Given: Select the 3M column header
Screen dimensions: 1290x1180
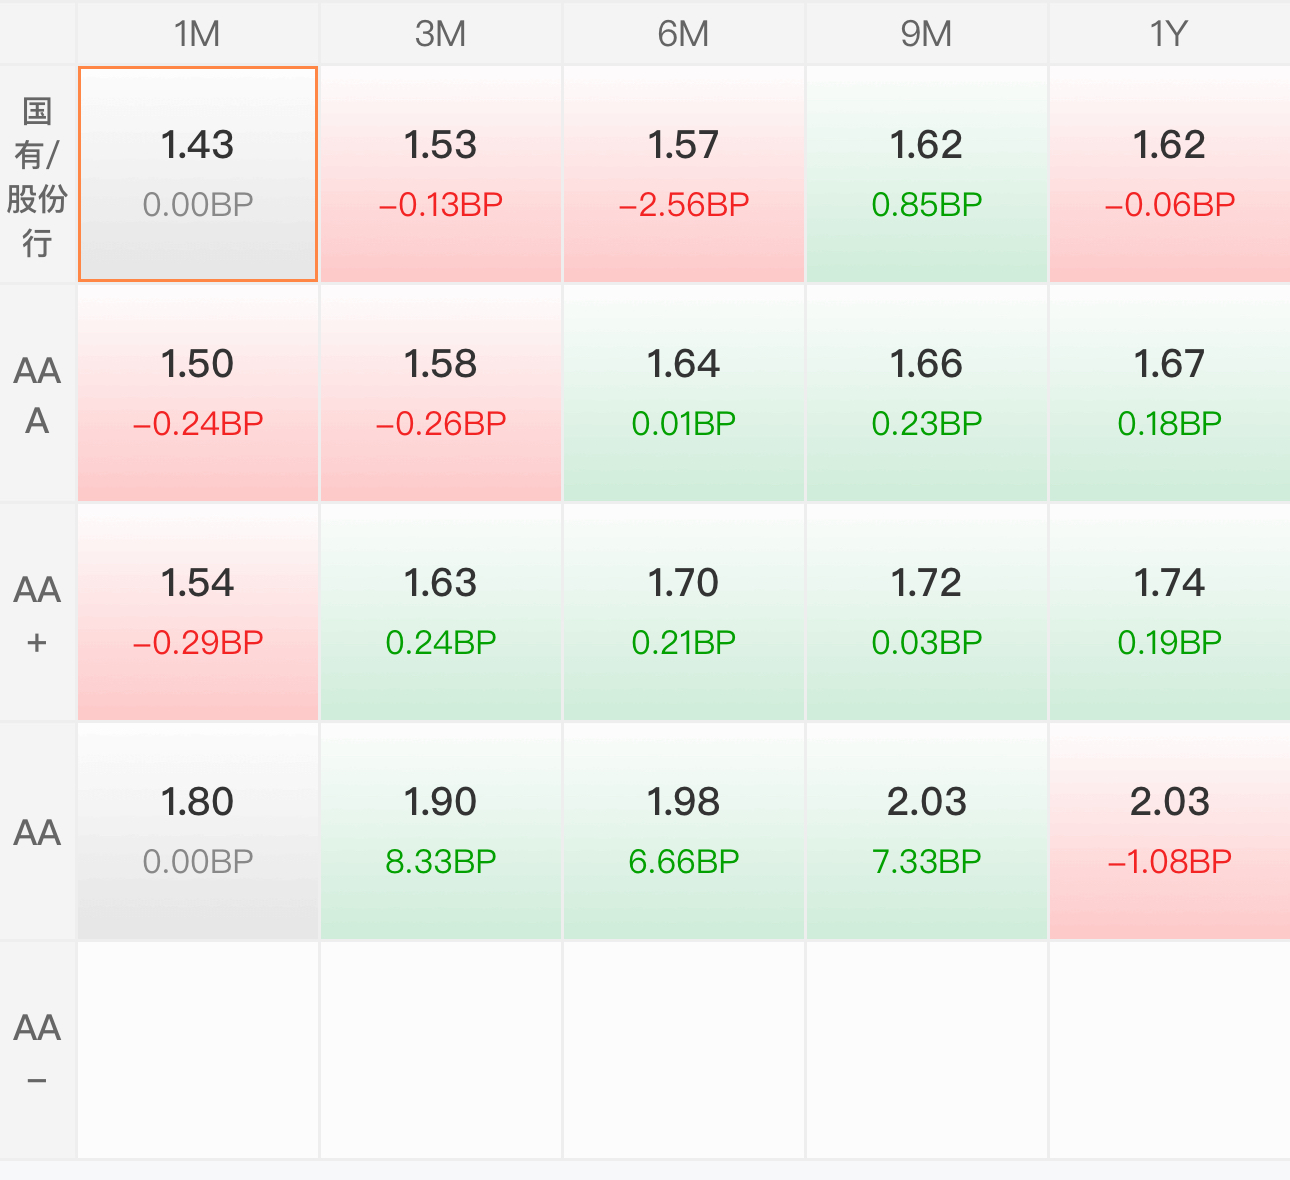Looking at the screenshot, I should pos(441,34).
